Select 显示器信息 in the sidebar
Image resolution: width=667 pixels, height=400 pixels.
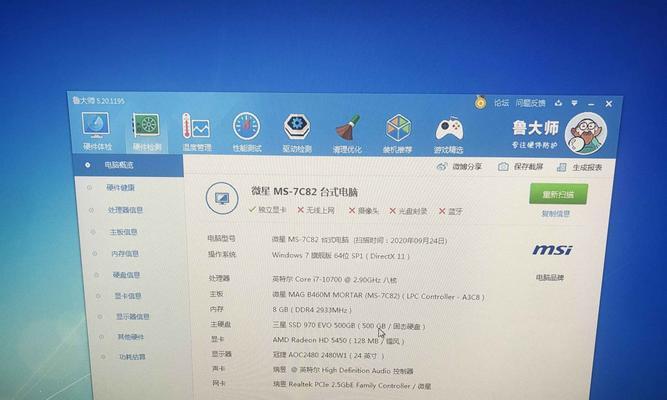coord(133,317)
